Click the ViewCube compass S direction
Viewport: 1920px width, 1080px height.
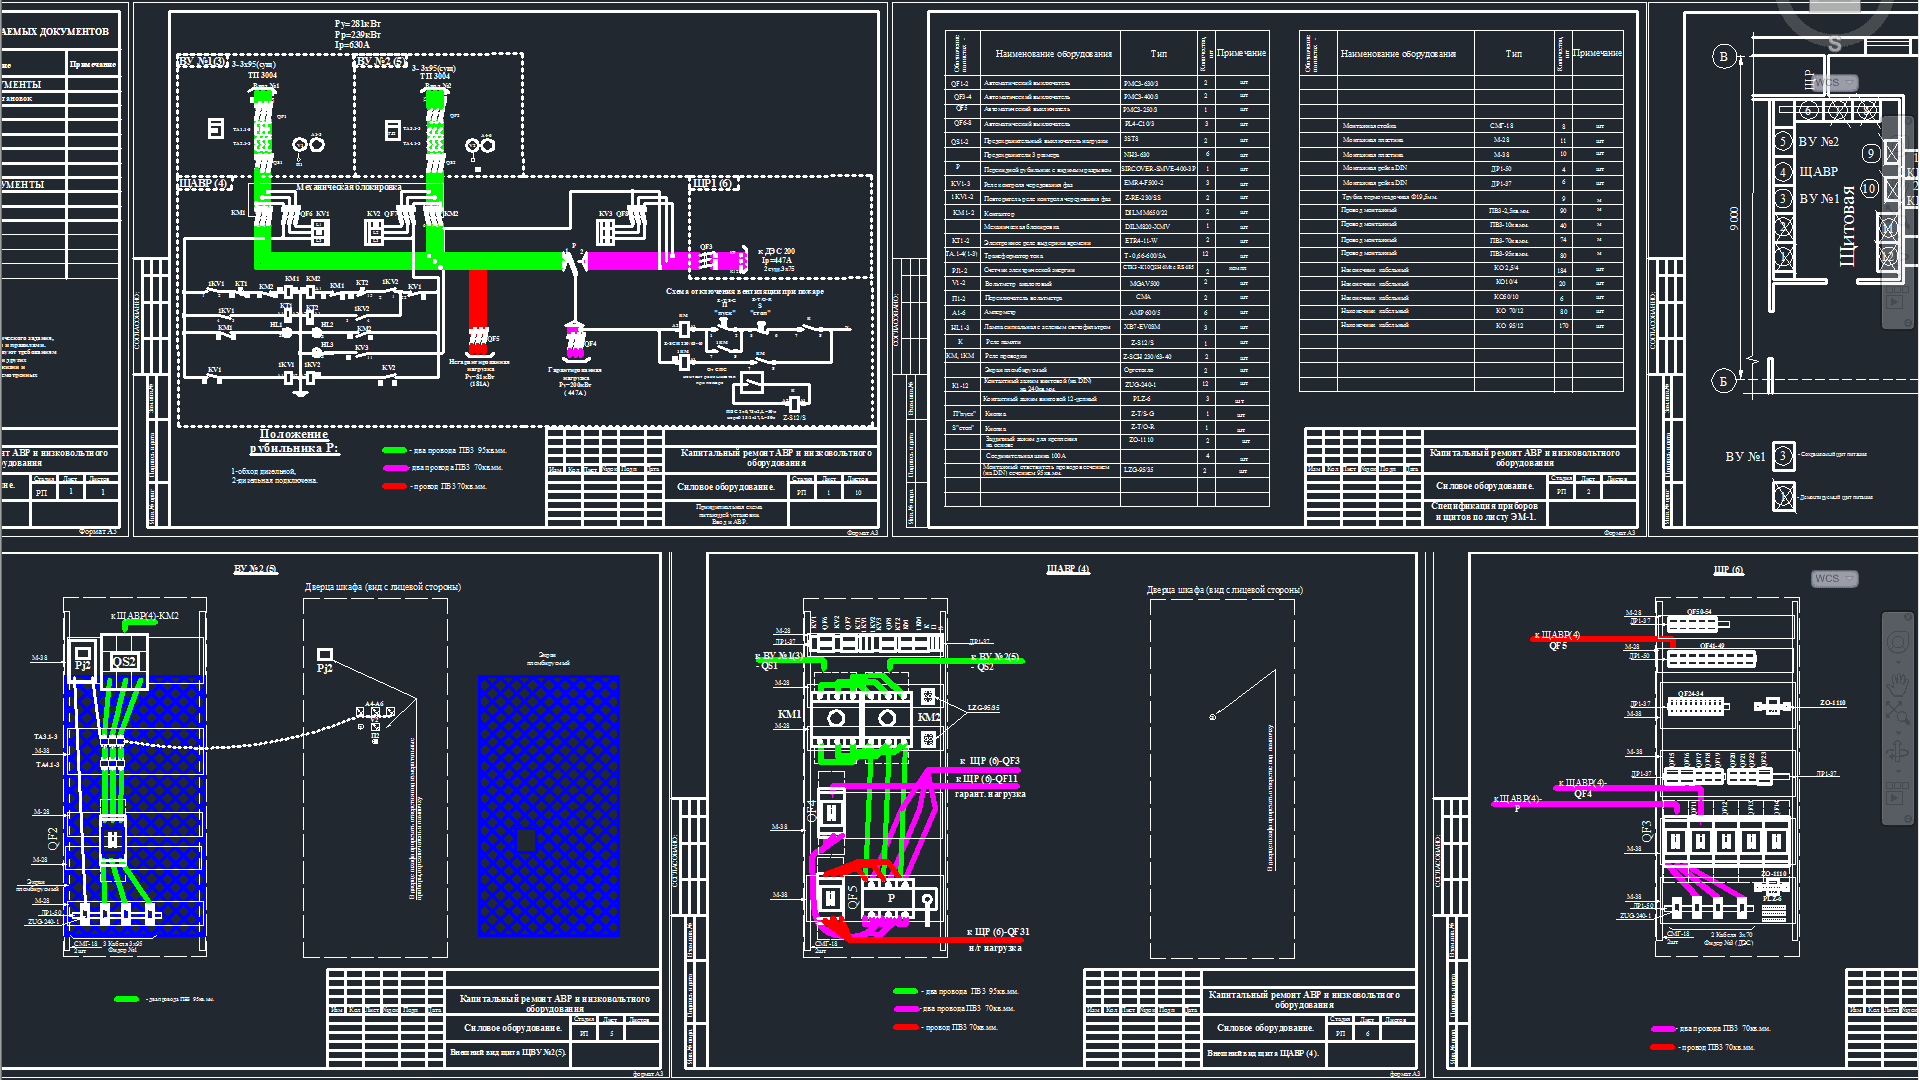coord(1835,44)
